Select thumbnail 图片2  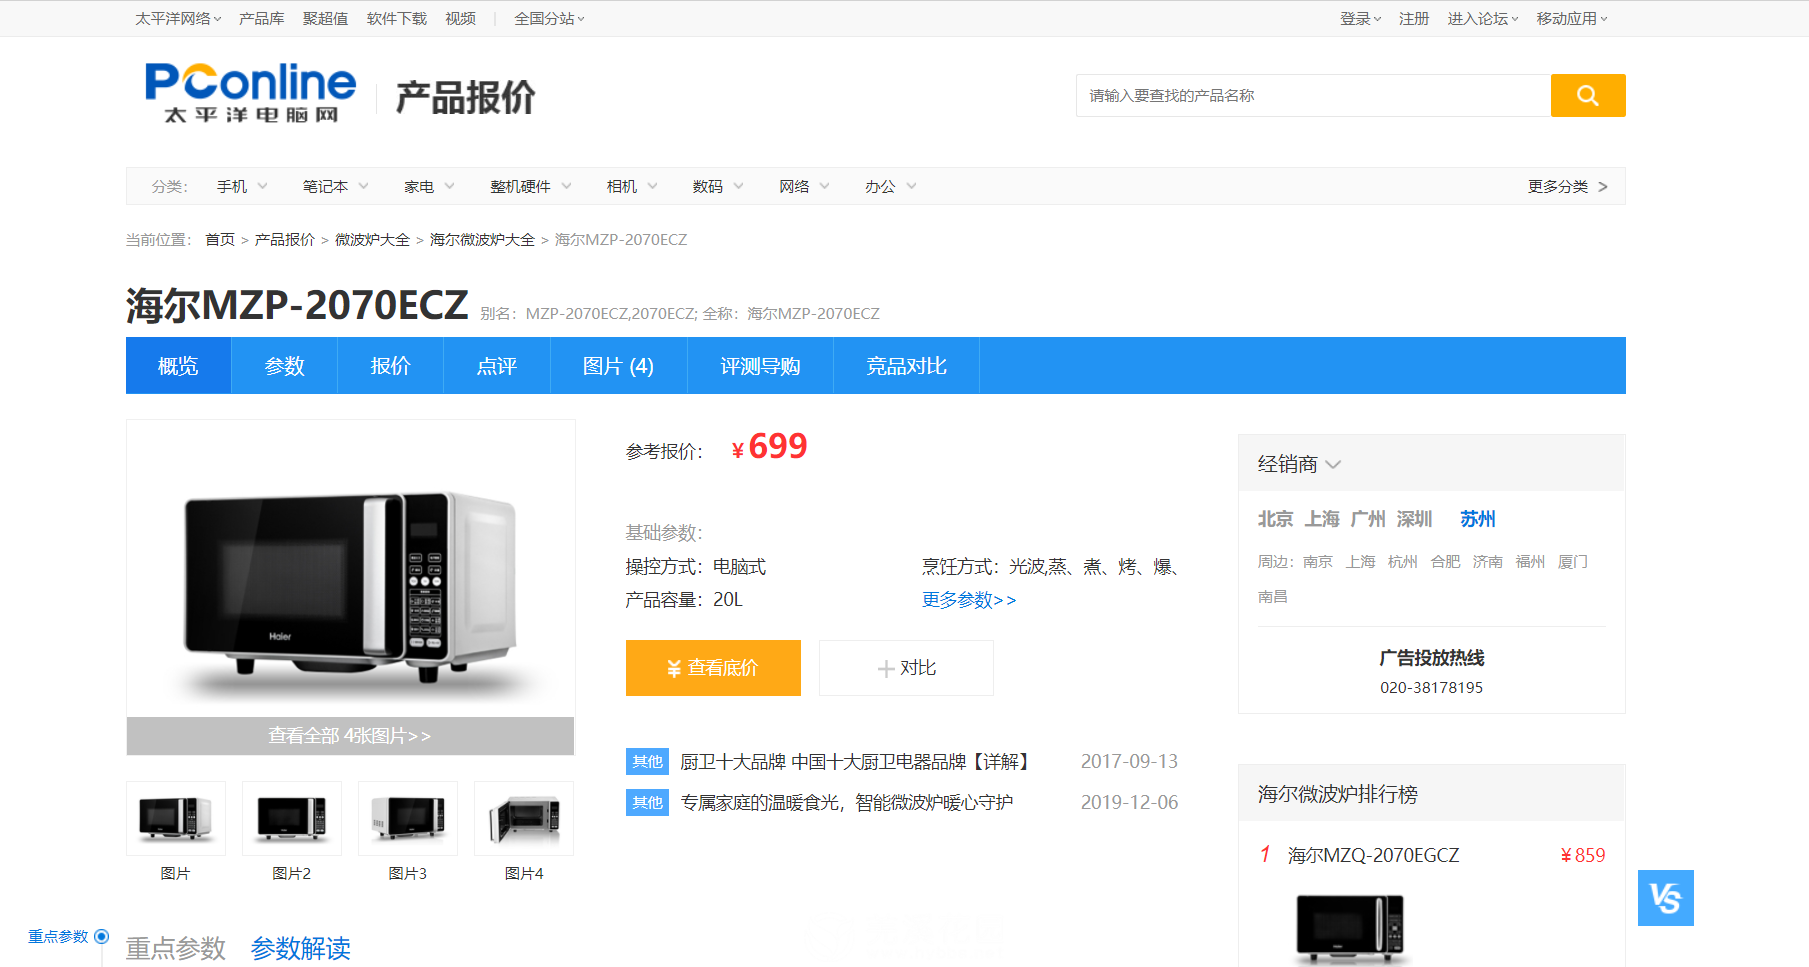(x=292, y=818)
